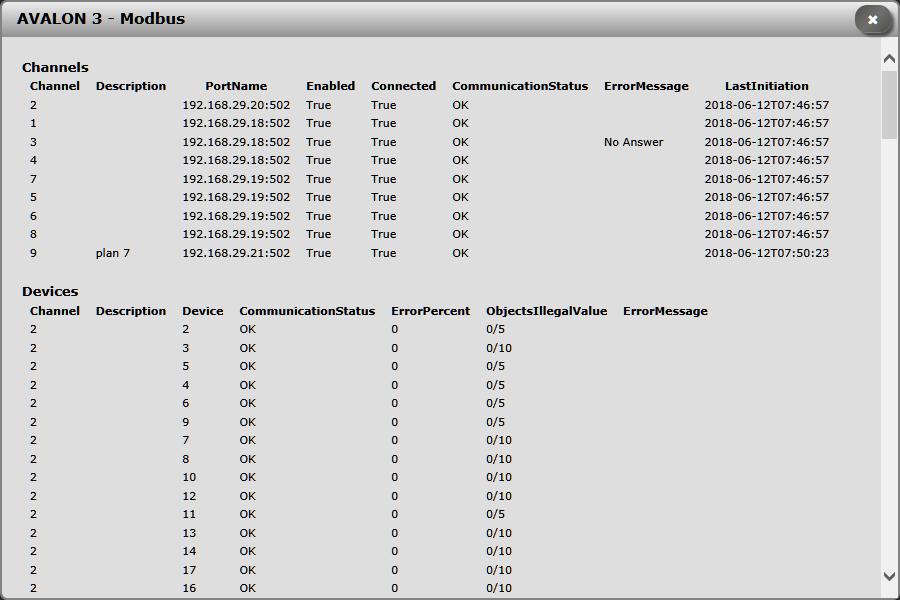900x600 pixels.
Task: Click device number 14 in Devices
Action: click(189, 551)
